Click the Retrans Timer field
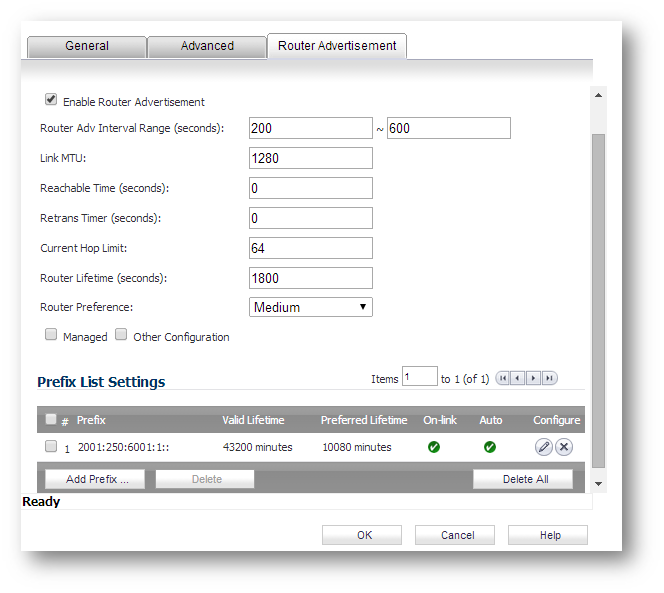The image size is (664, 593). 311,218
